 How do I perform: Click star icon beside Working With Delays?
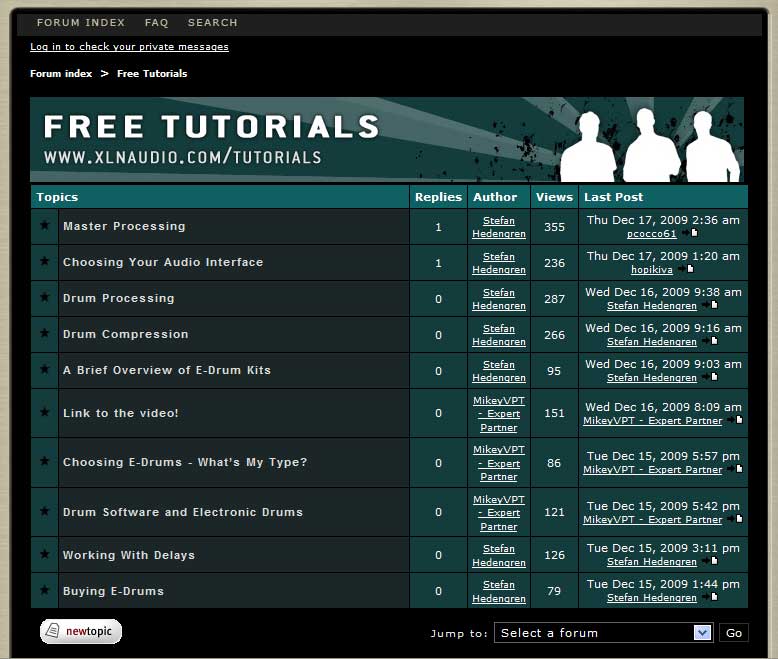45,554
